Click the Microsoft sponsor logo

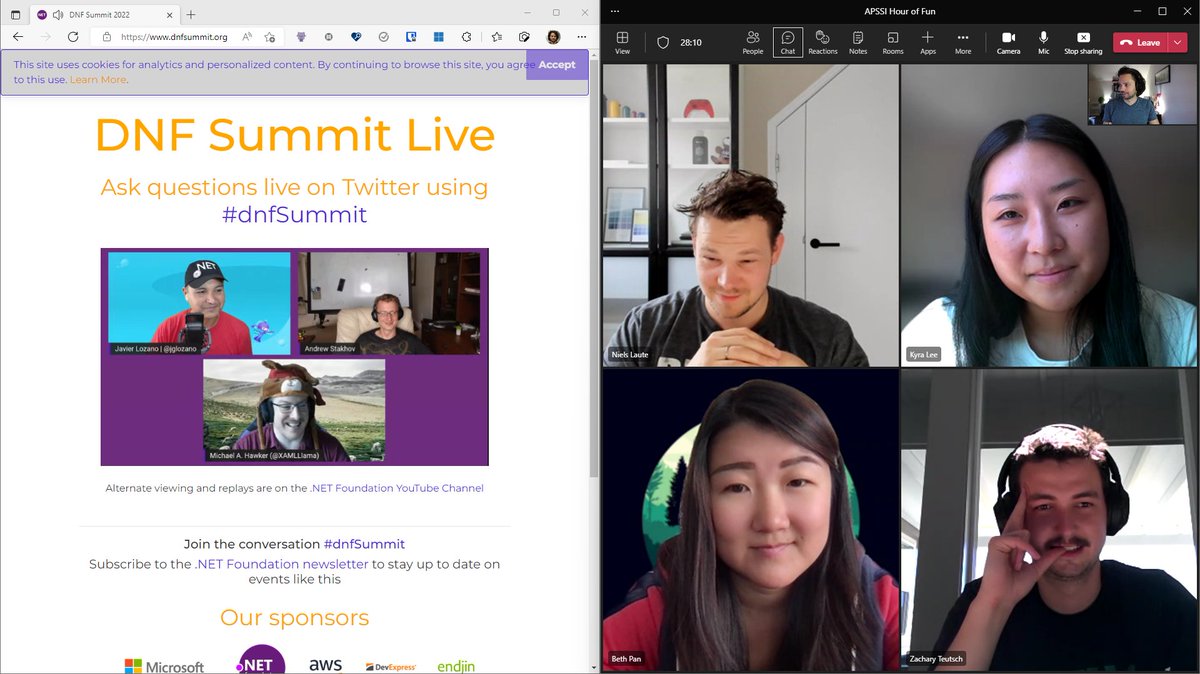164,666
